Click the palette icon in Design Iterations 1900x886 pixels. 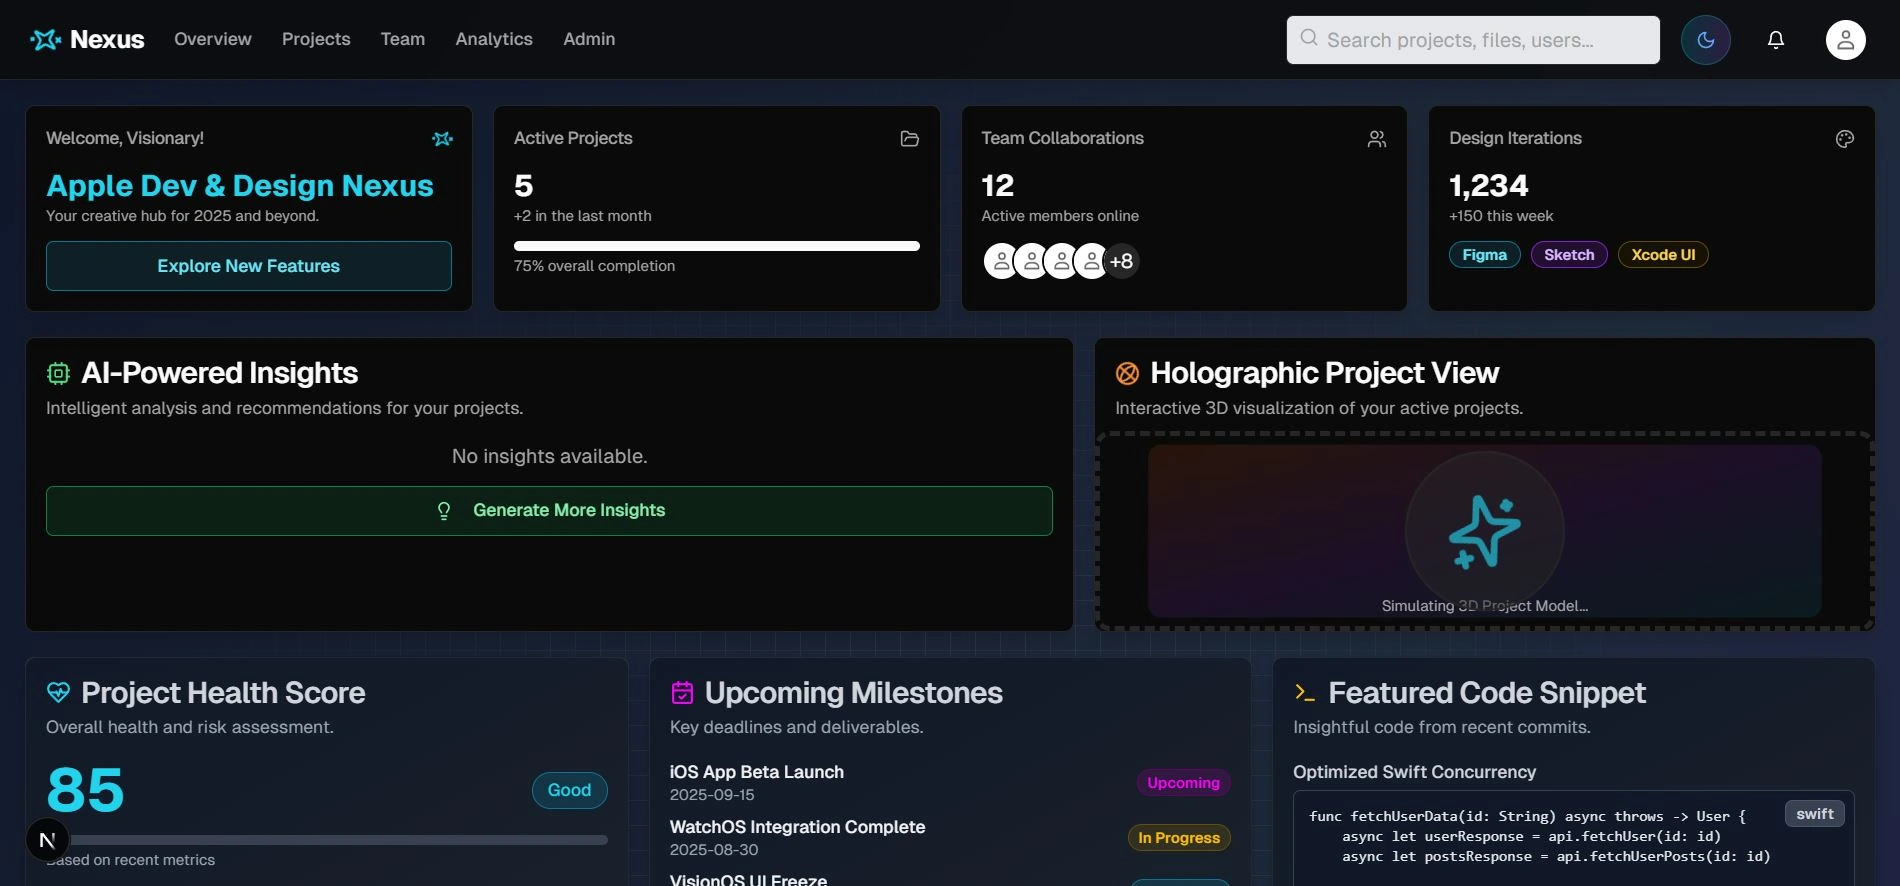tap(1845, 139)
